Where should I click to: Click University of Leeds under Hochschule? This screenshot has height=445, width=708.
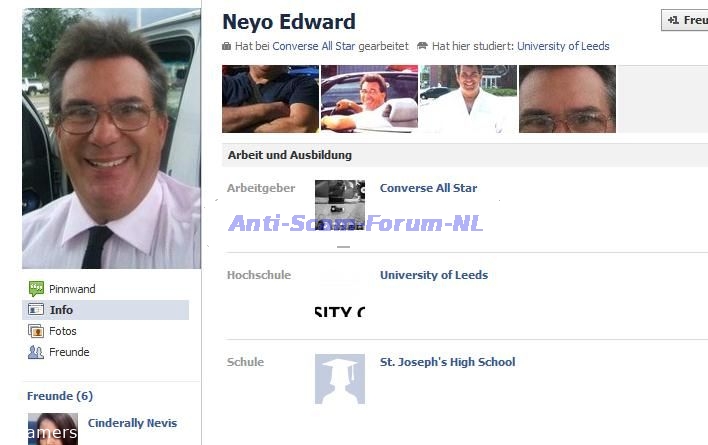pos(434,275)
